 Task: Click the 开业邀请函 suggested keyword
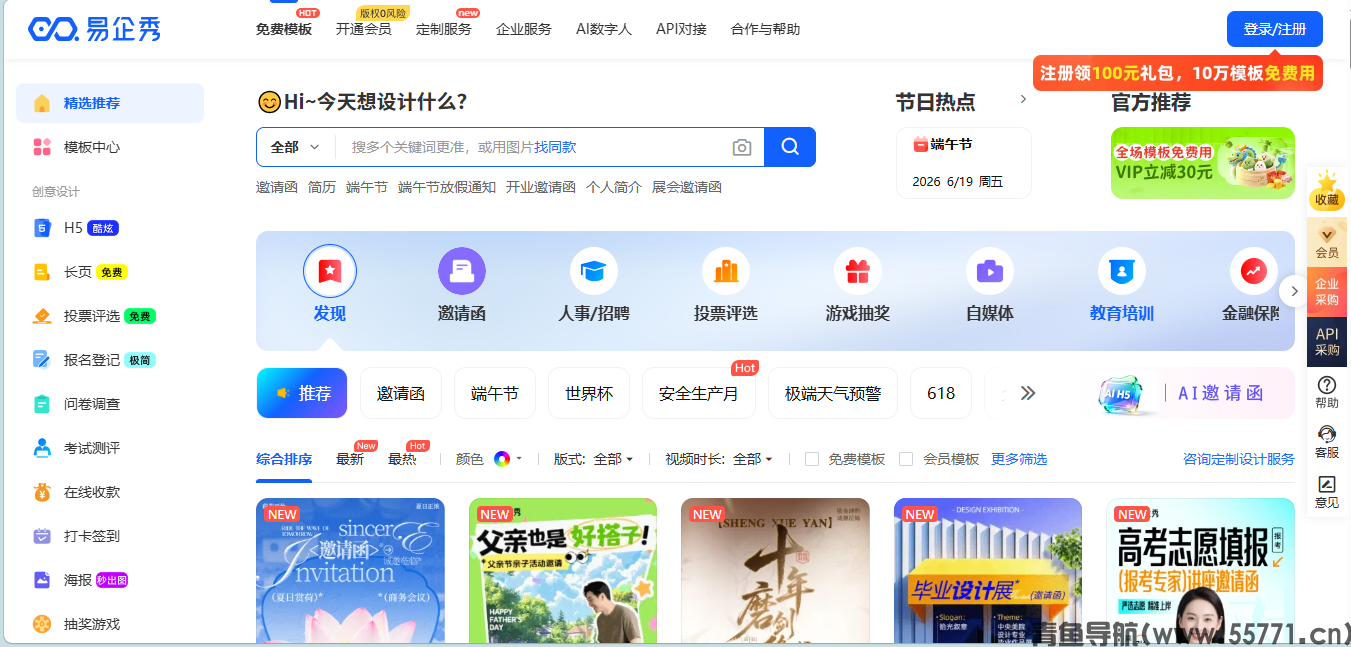pyautogui.click(x=541, y=187)
